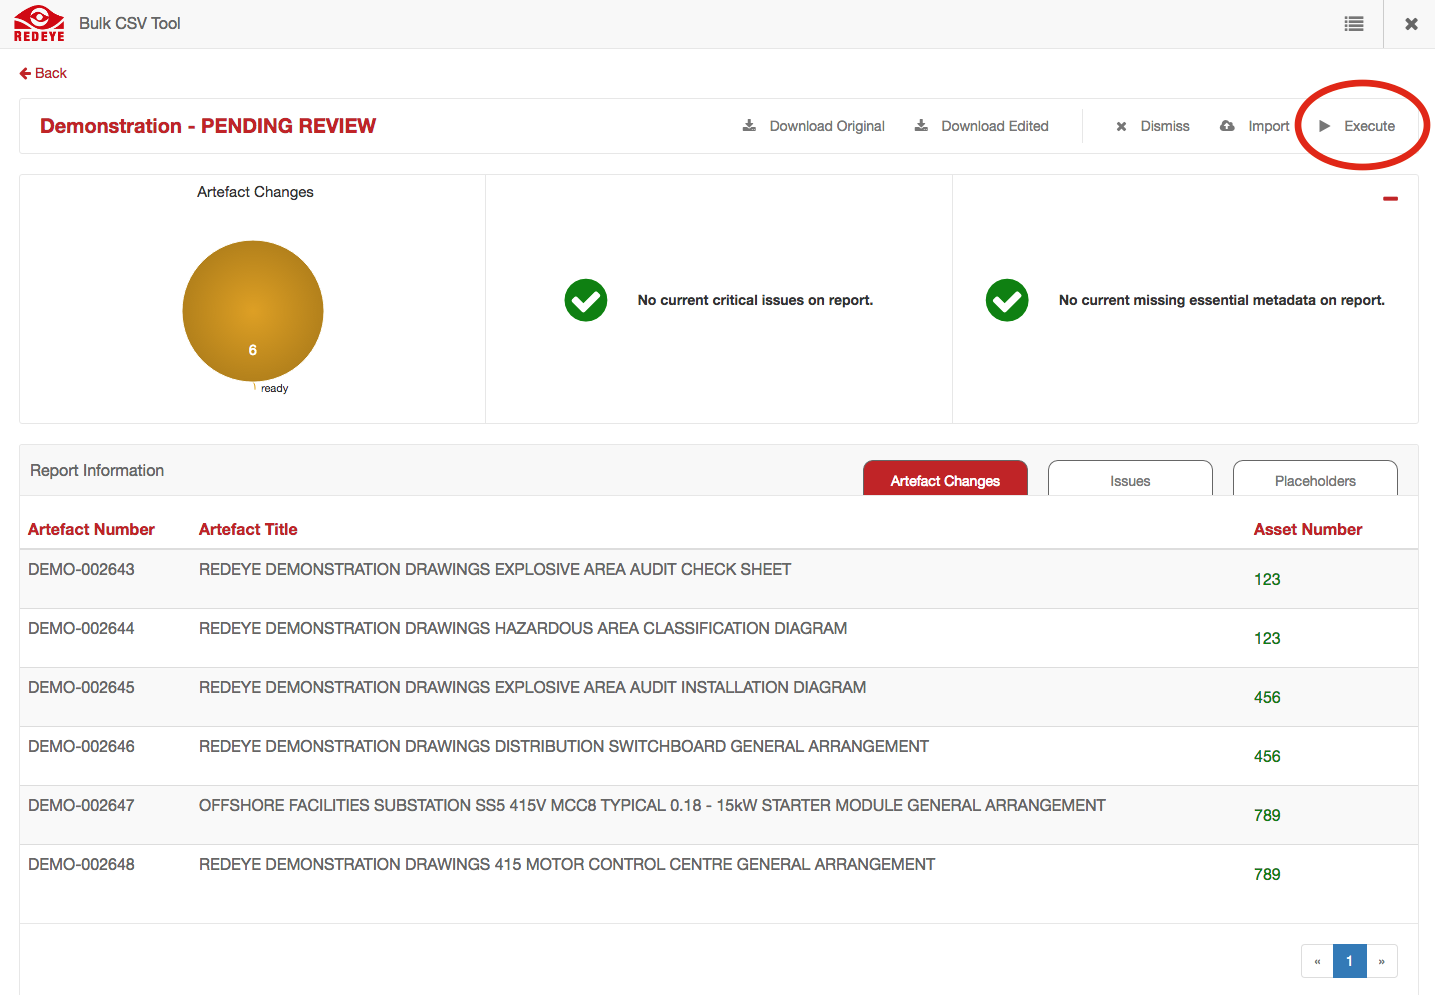Screen dimensions: 1435x995
Task: Dismiss the pending review report
Action: point(1153,126)
